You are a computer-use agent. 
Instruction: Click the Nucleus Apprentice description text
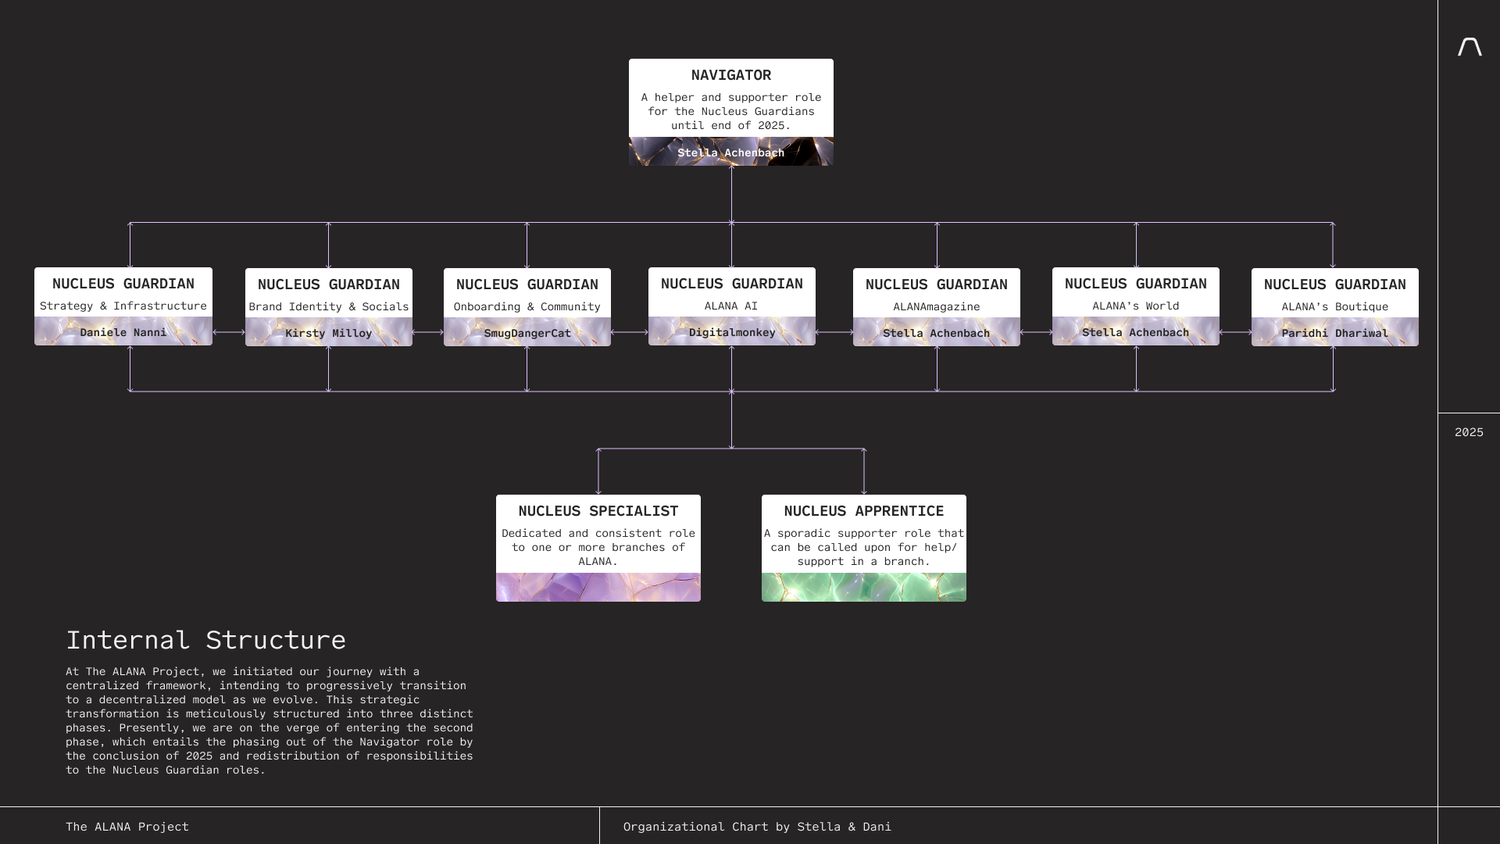click(x=864, y=547)
